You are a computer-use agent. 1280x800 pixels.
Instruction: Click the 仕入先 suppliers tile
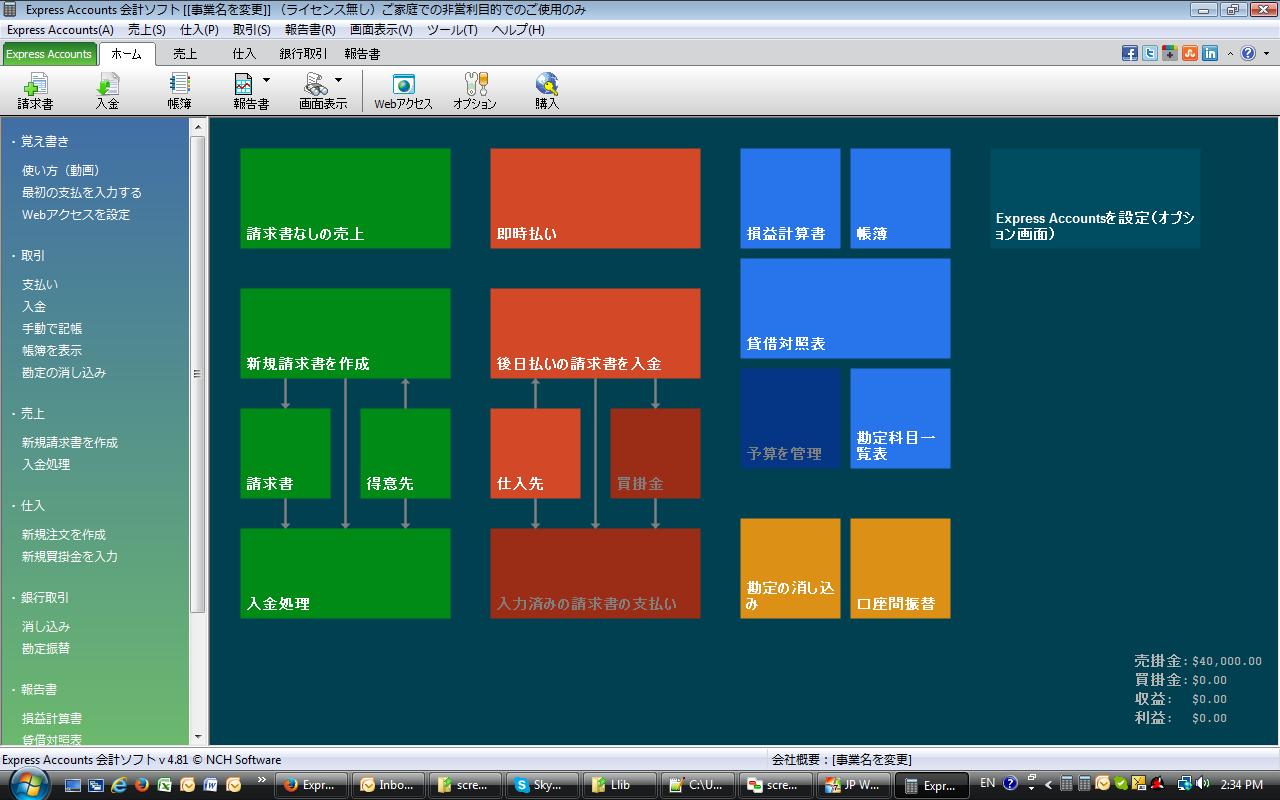(535, 453)
